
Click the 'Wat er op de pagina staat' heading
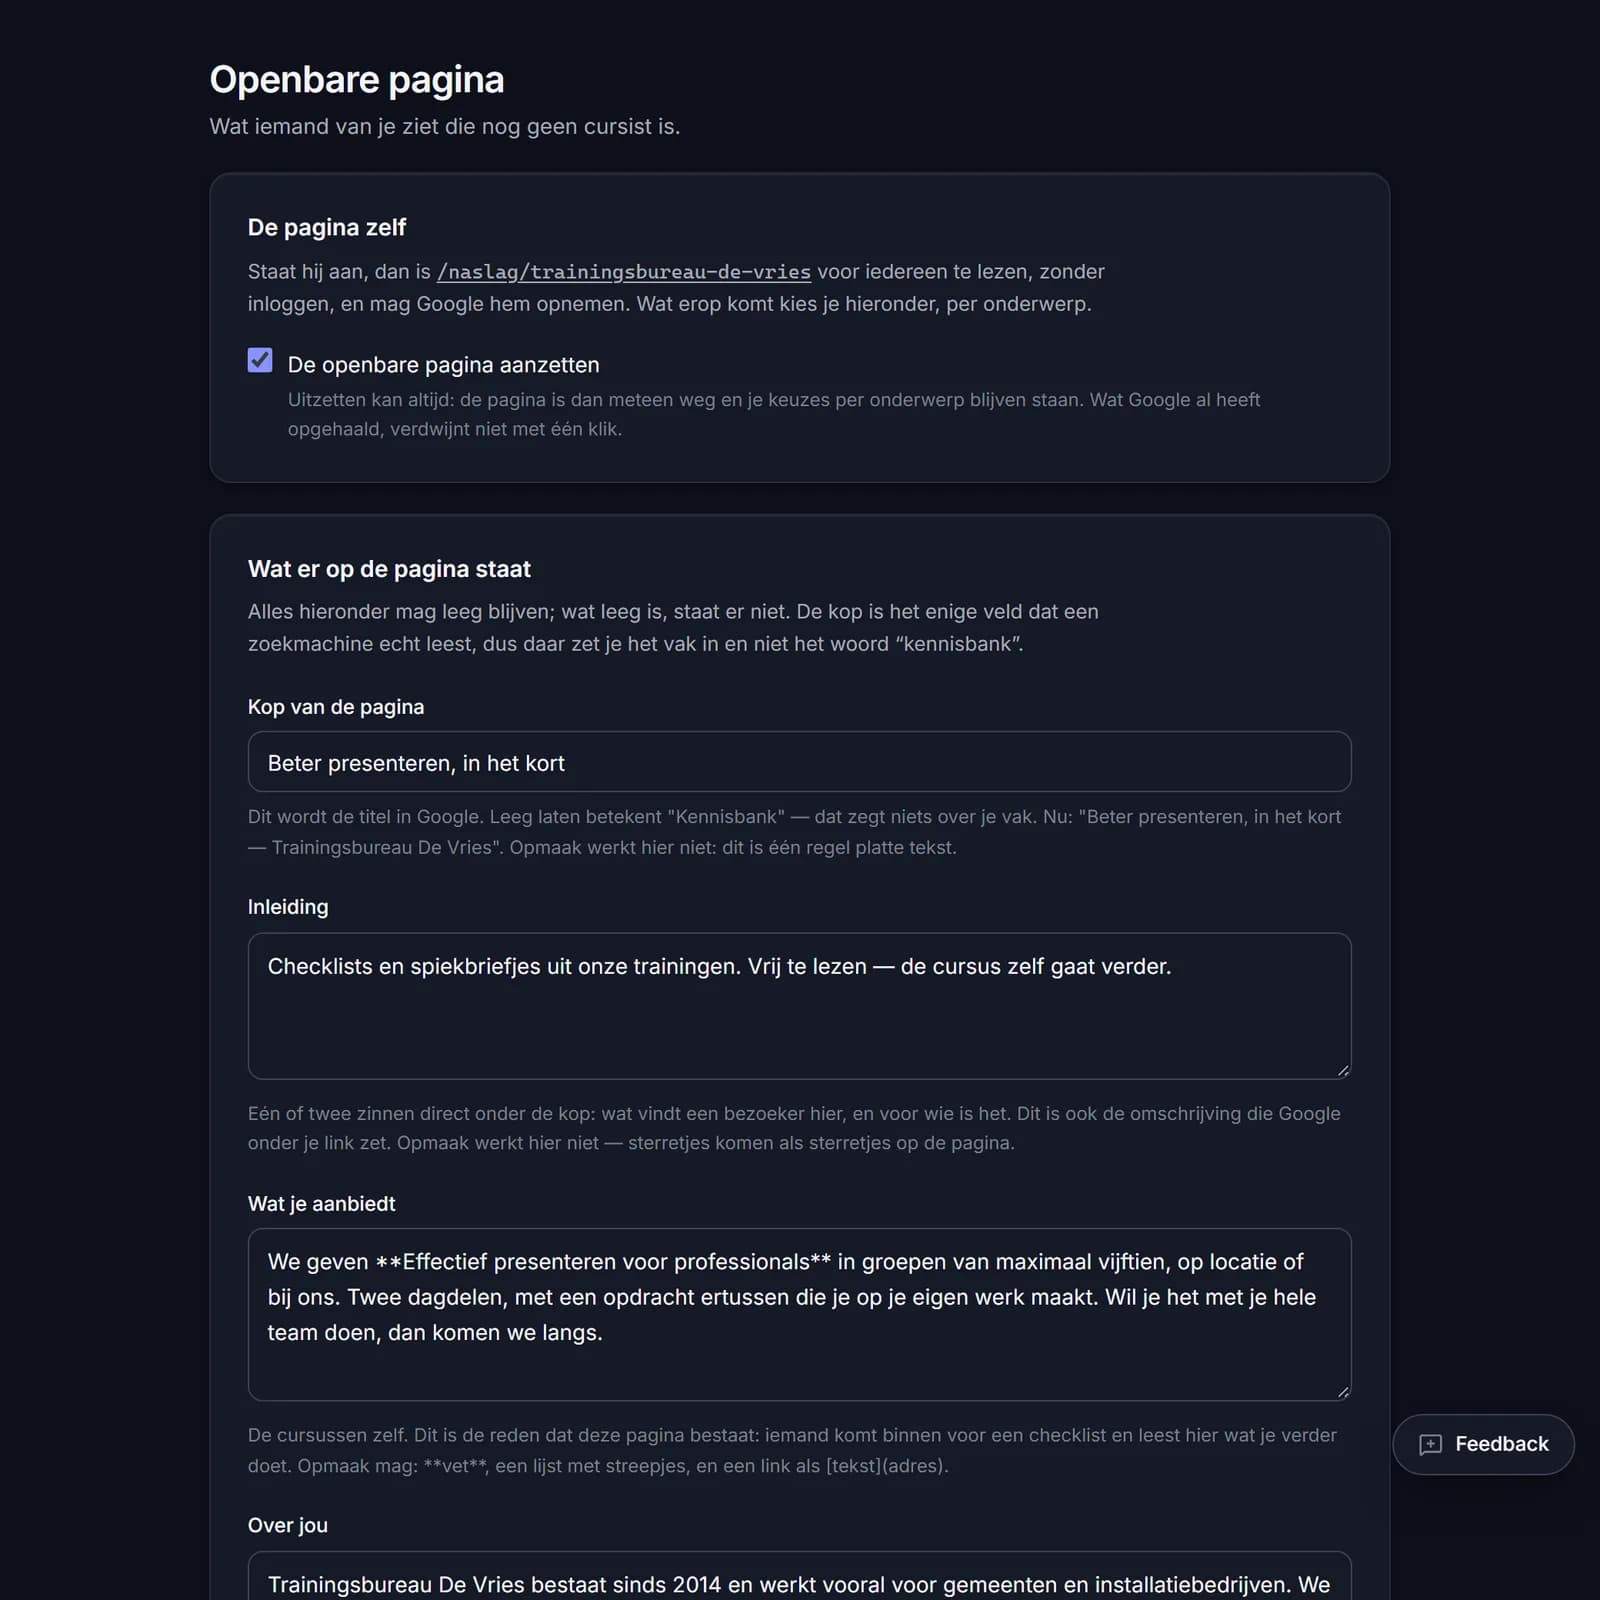389,569
